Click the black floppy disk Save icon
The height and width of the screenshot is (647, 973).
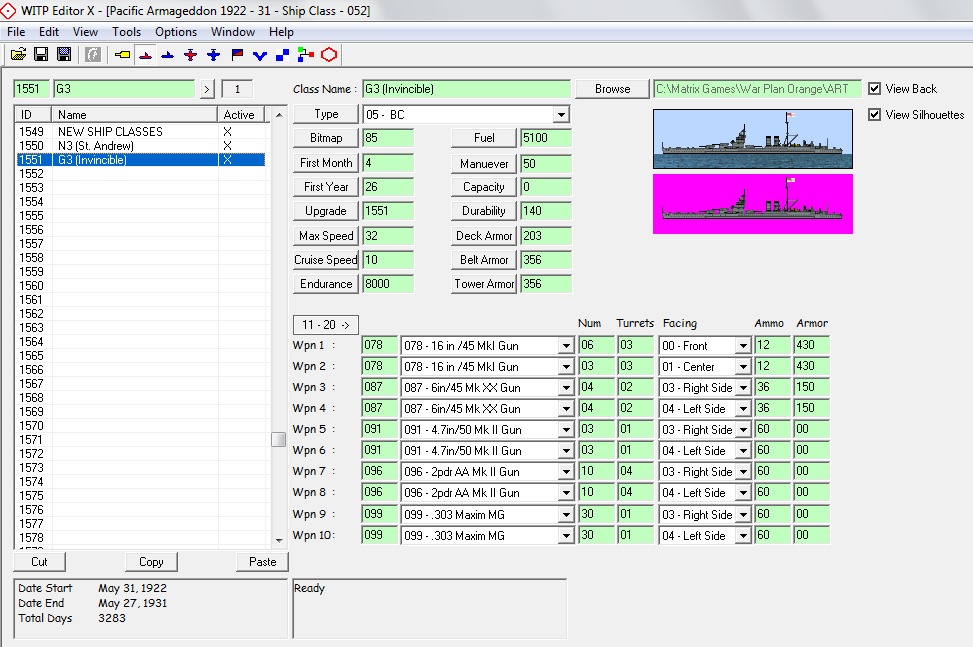coord(41,55)
